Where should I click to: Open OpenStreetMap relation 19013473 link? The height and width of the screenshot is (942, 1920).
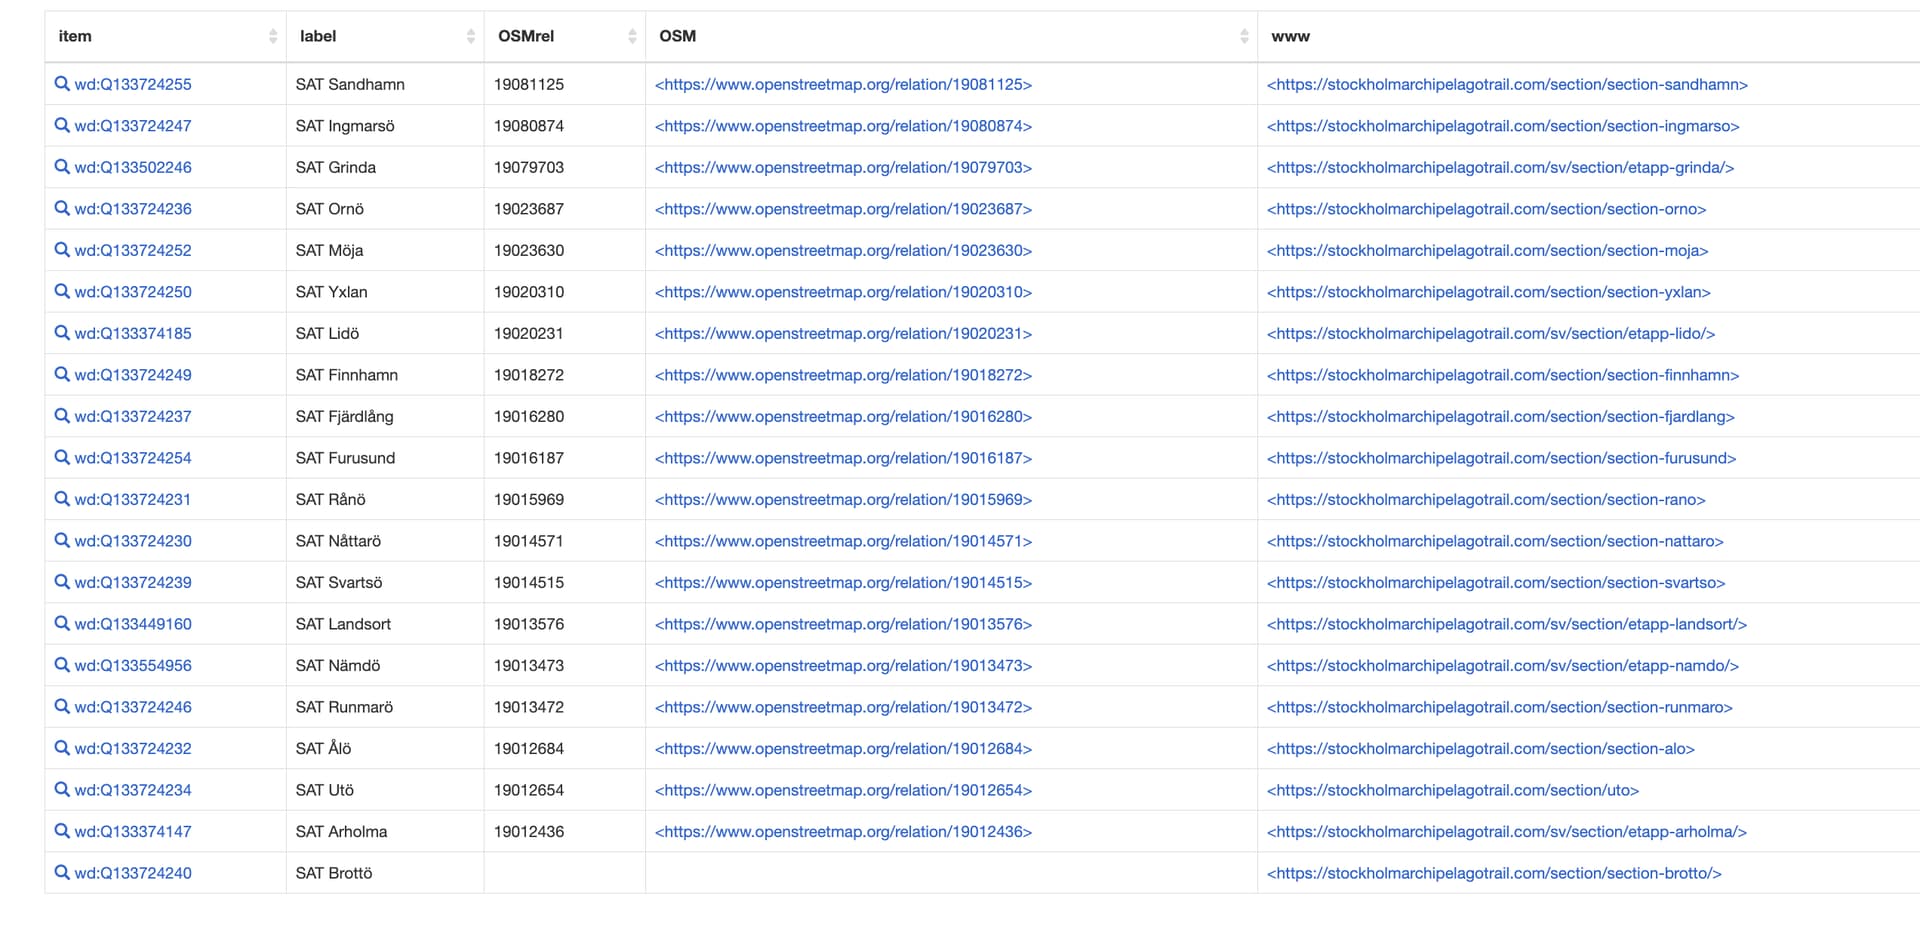tap(843, 665)
